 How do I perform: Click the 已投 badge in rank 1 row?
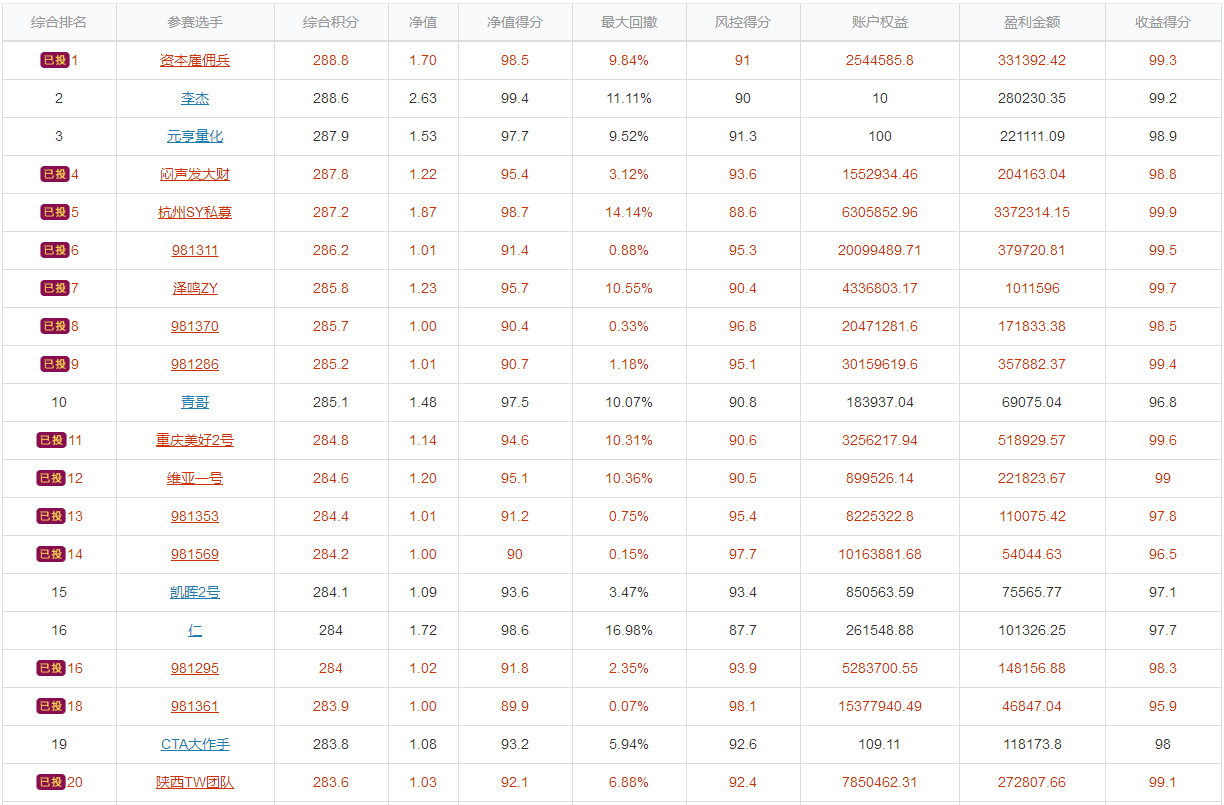point(54,60)
